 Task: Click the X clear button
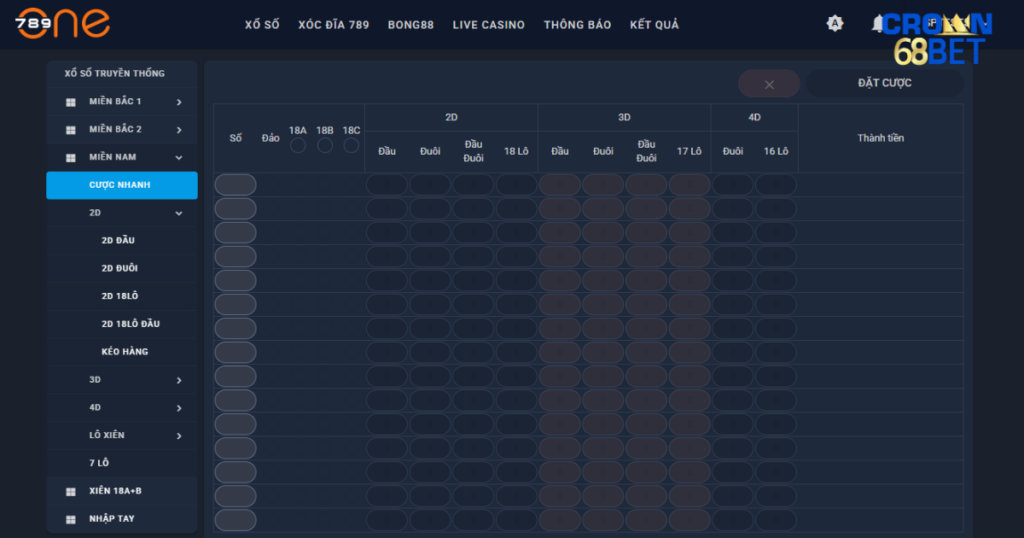coord(769,84)
